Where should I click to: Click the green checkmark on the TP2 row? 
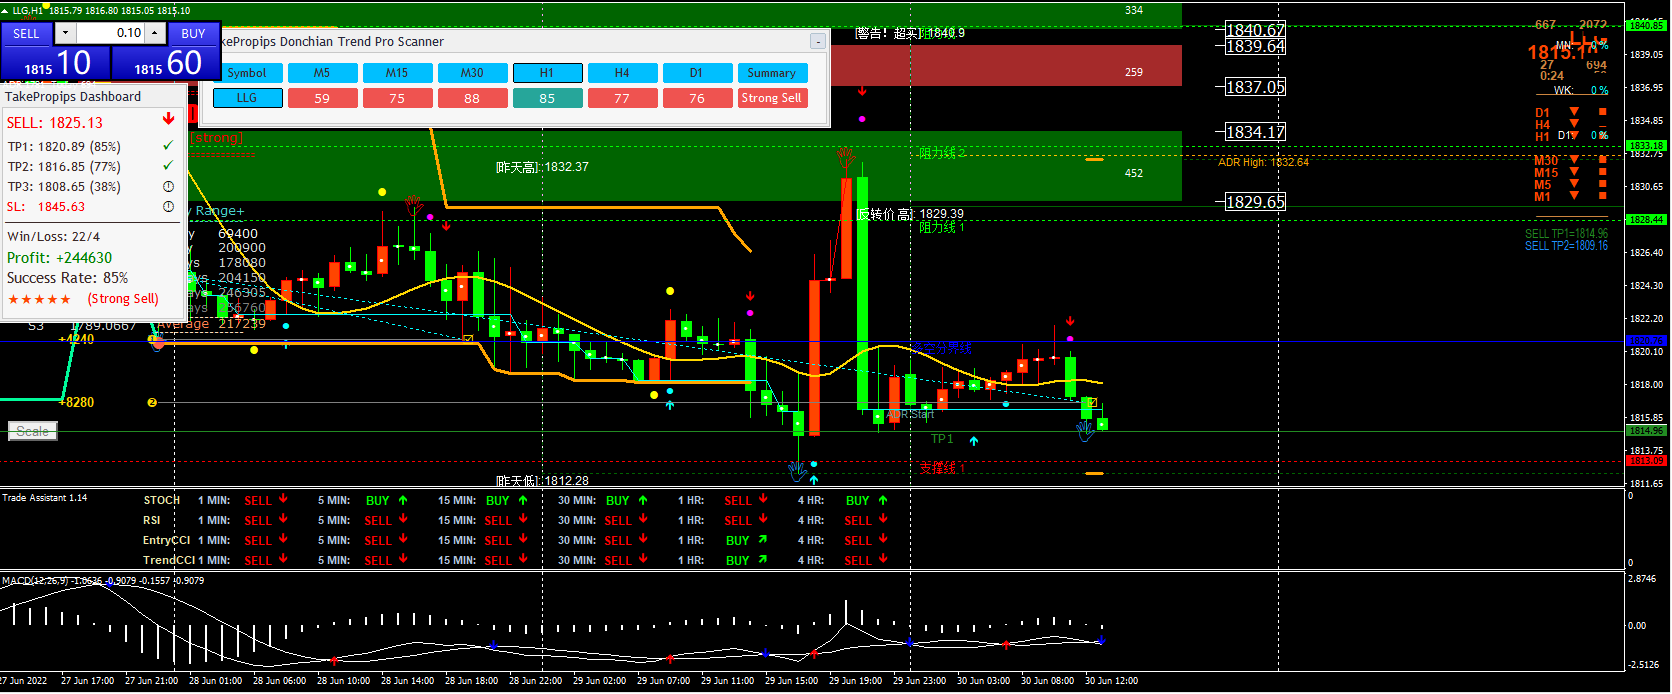168,166
